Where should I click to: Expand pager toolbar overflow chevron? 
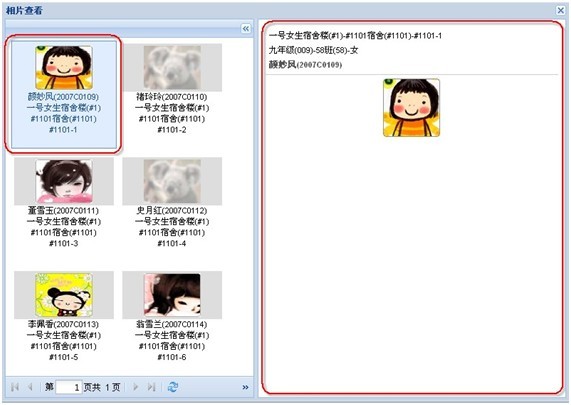pos(245,387)
